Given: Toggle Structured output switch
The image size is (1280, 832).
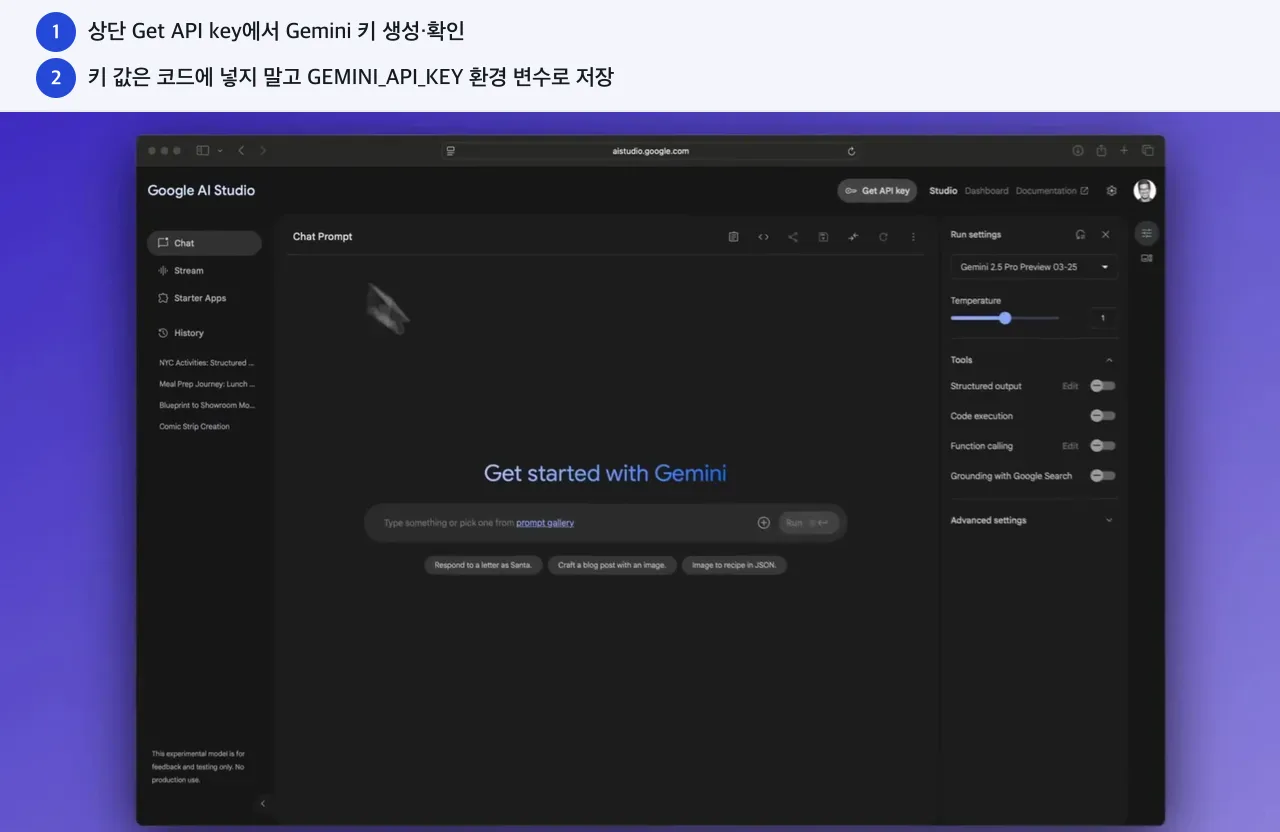Looking at the screenshot, I should tap(1103, 386).
